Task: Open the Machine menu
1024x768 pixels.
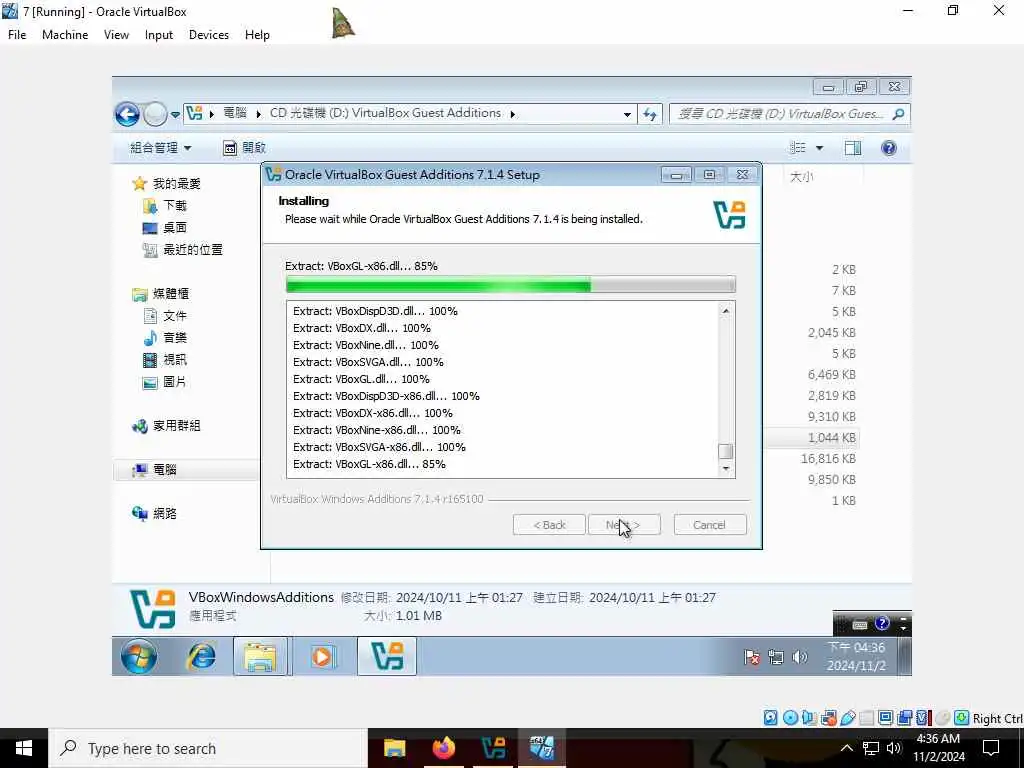Action: (65, 35)
